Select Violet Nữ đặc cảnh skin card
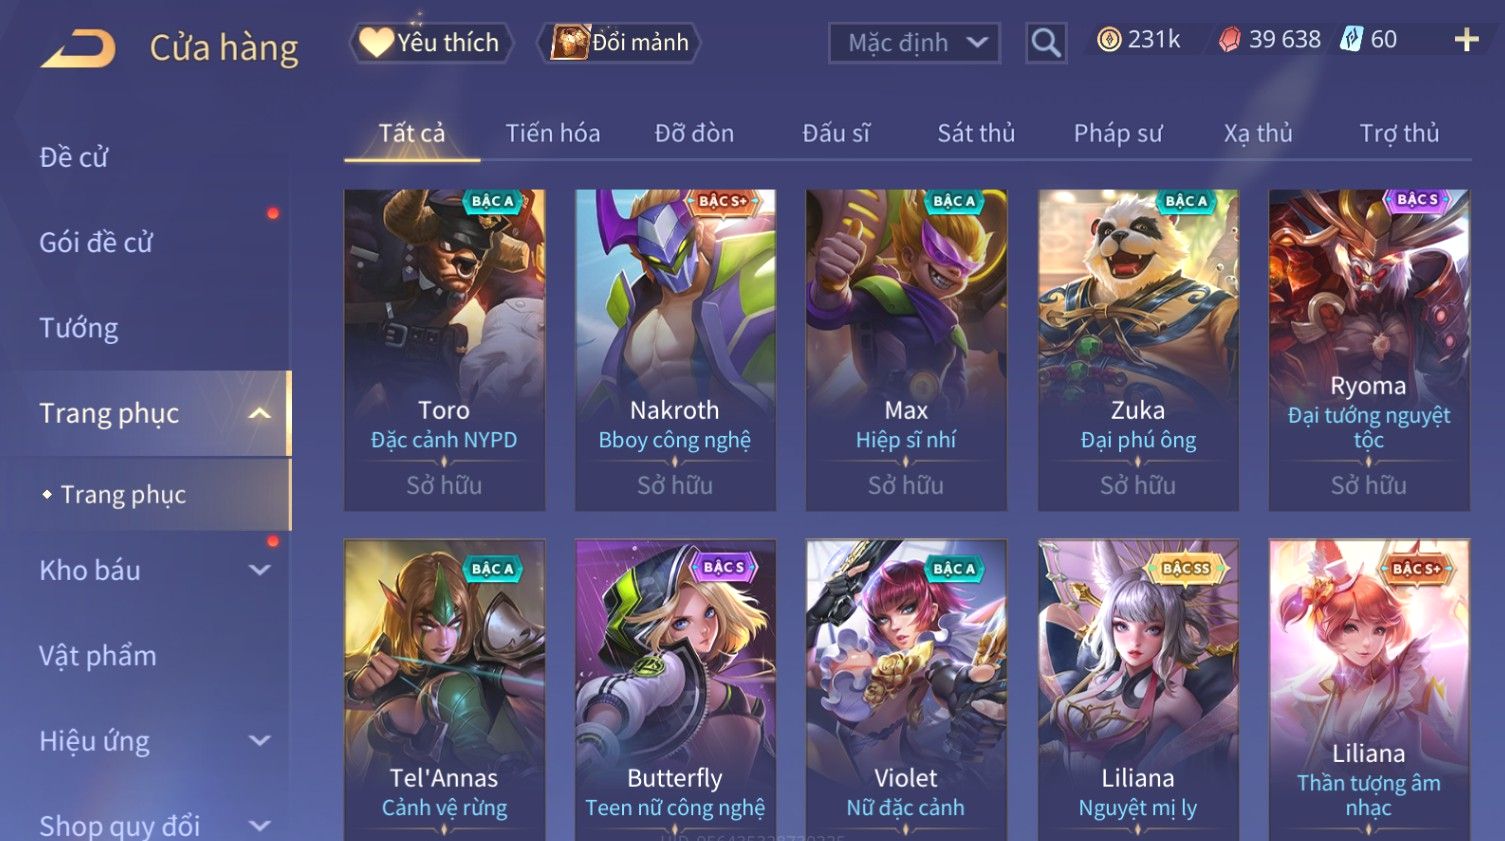The width and height of the screenshot is (1505, 841). coord(906,690)
